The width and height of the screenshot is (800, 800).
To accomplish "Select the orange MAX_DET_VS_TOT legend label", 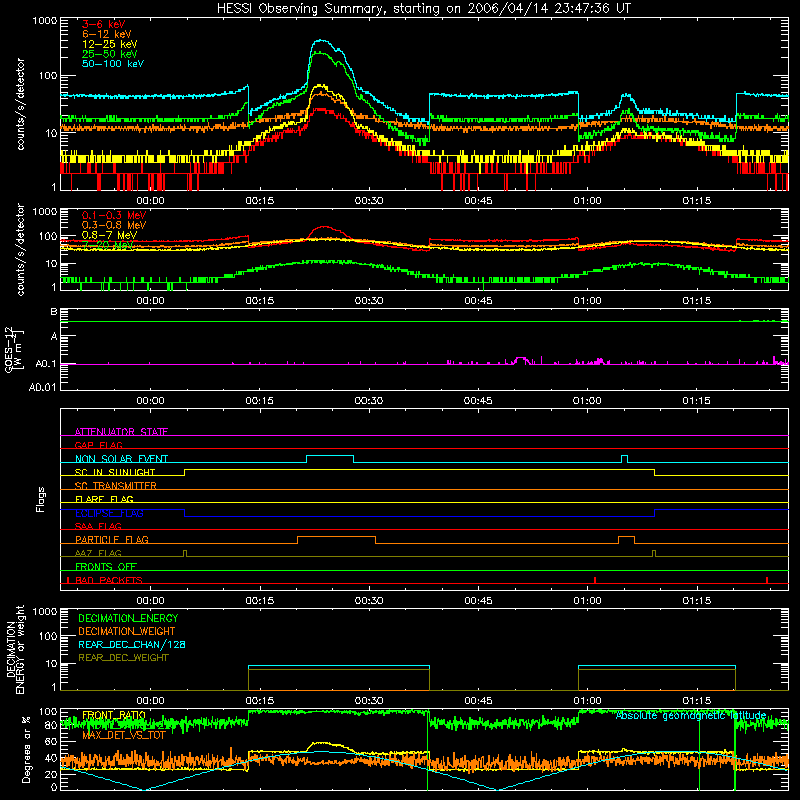I will coord(124,735).
